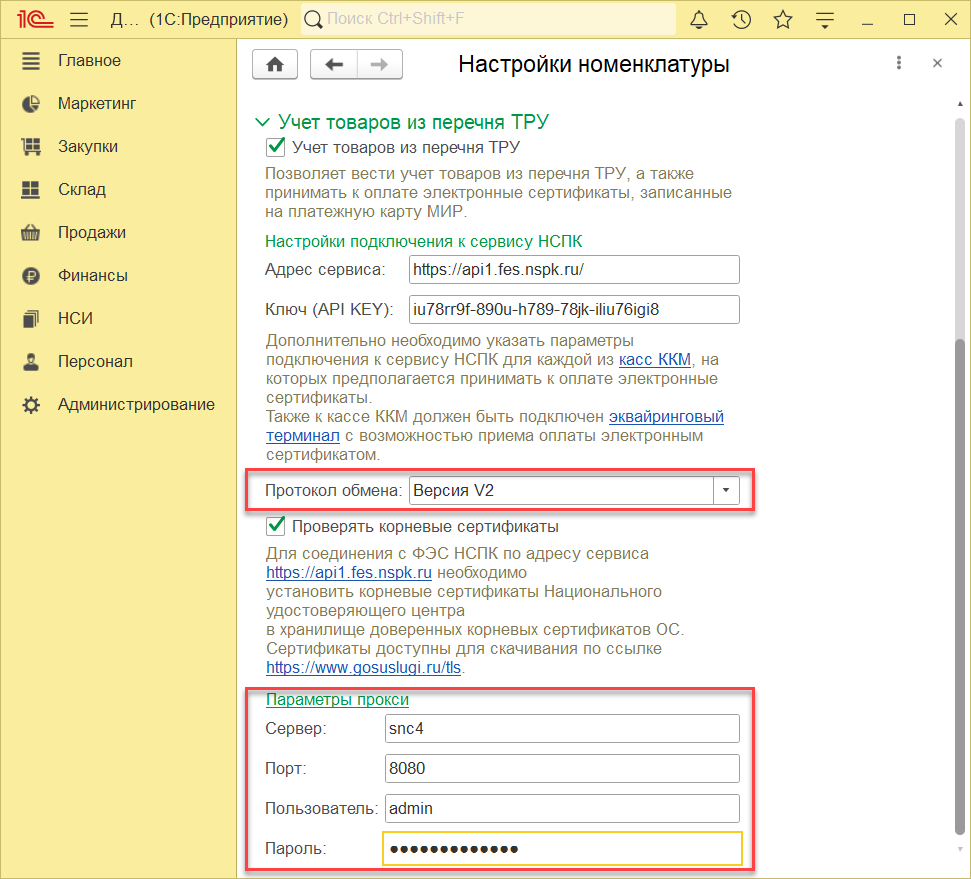Open the Протокол обмена dropdown
This screenshot has height=879, width=971.
click(726, 490)
